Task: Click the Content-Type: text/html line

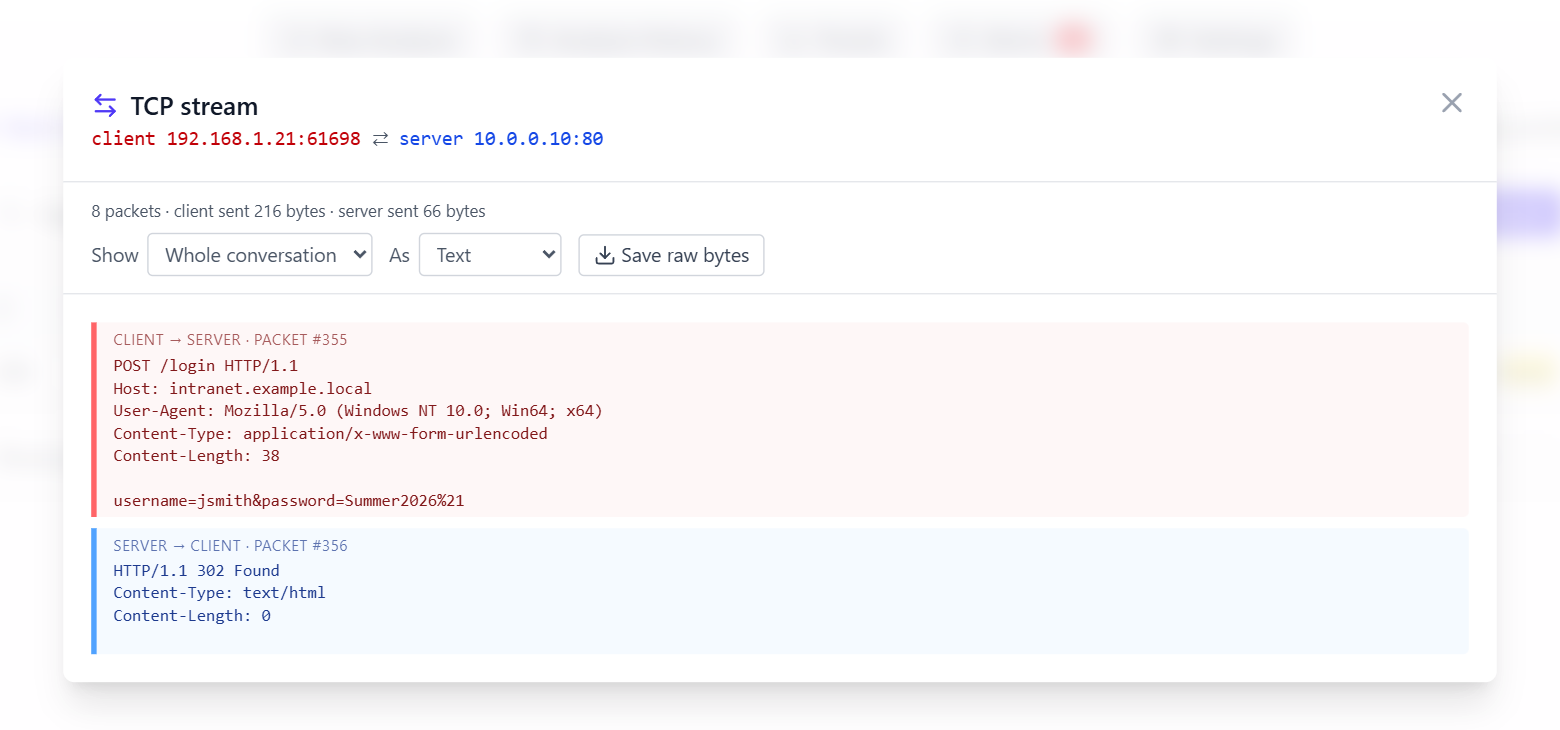Action: [x=219, y=593]
